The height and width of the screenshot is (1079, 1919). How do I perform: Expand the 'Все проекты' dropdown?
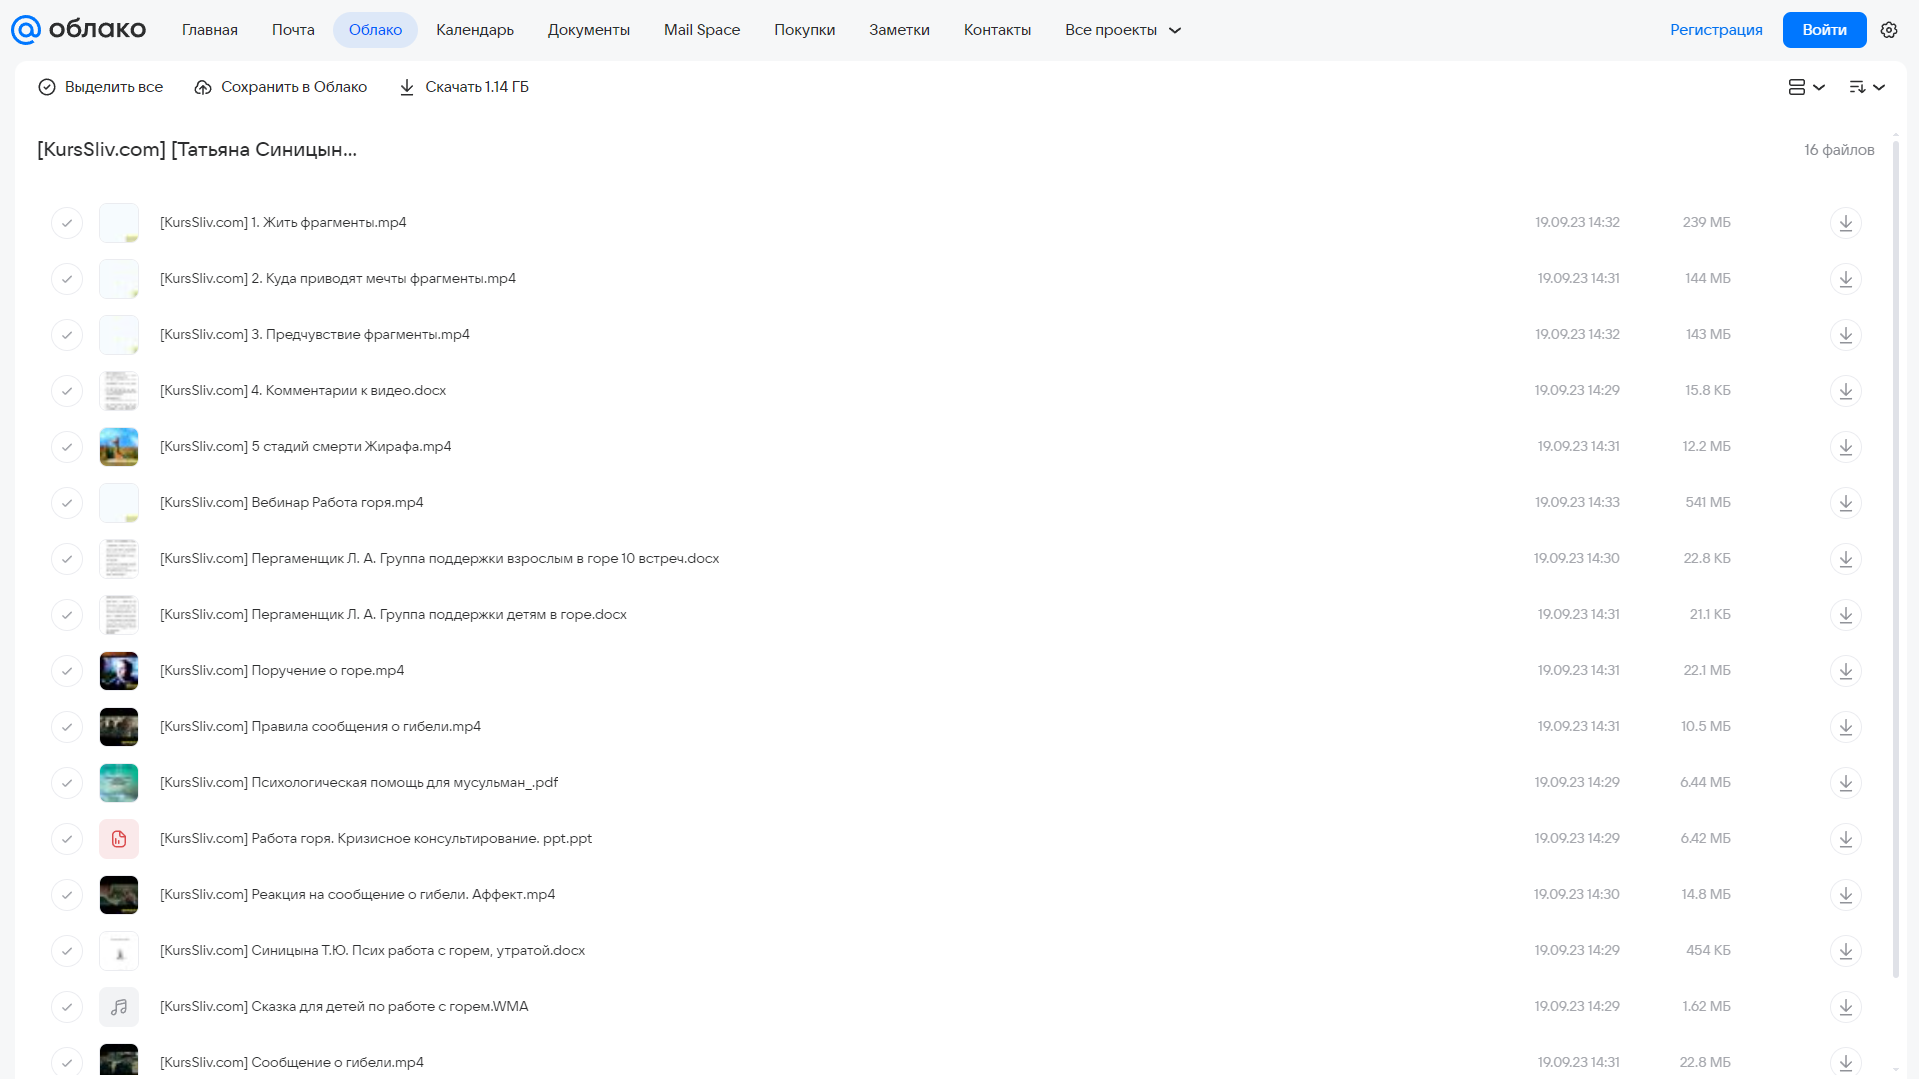1123,30
